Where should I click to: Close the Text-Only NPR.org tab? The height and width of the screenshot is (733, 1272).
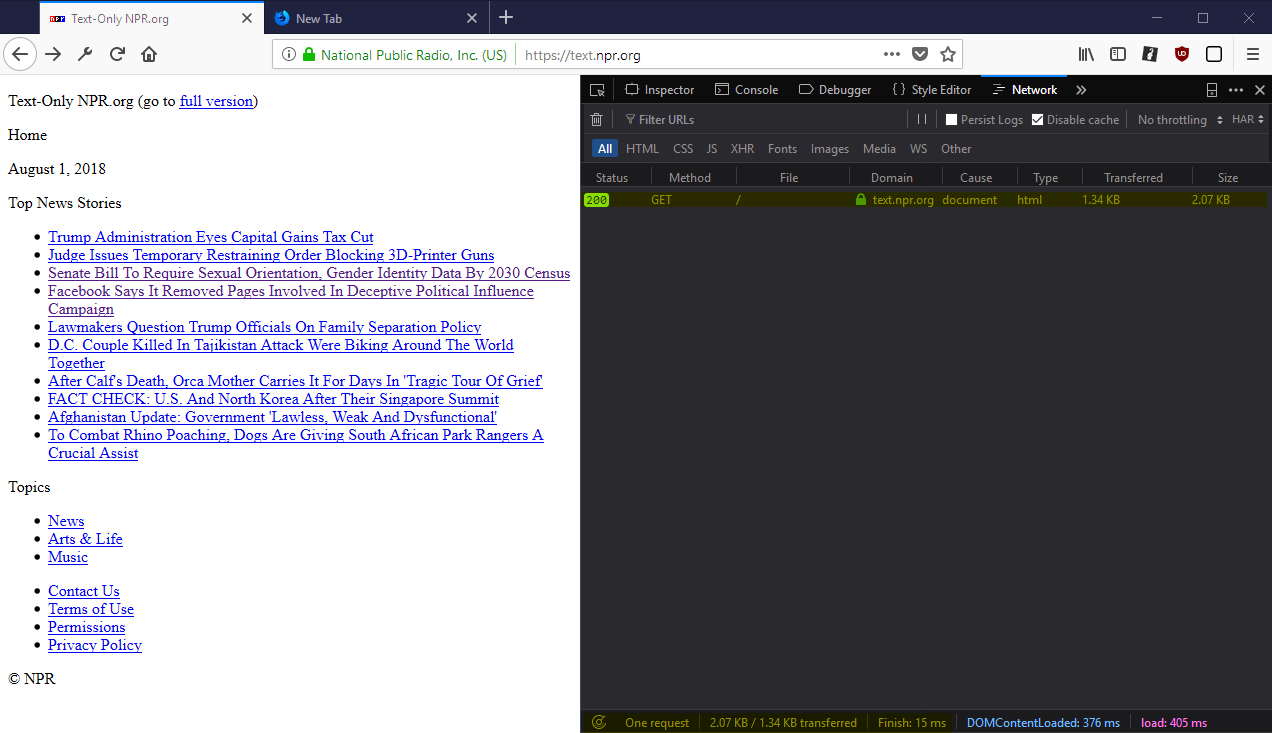coord(247,18)
